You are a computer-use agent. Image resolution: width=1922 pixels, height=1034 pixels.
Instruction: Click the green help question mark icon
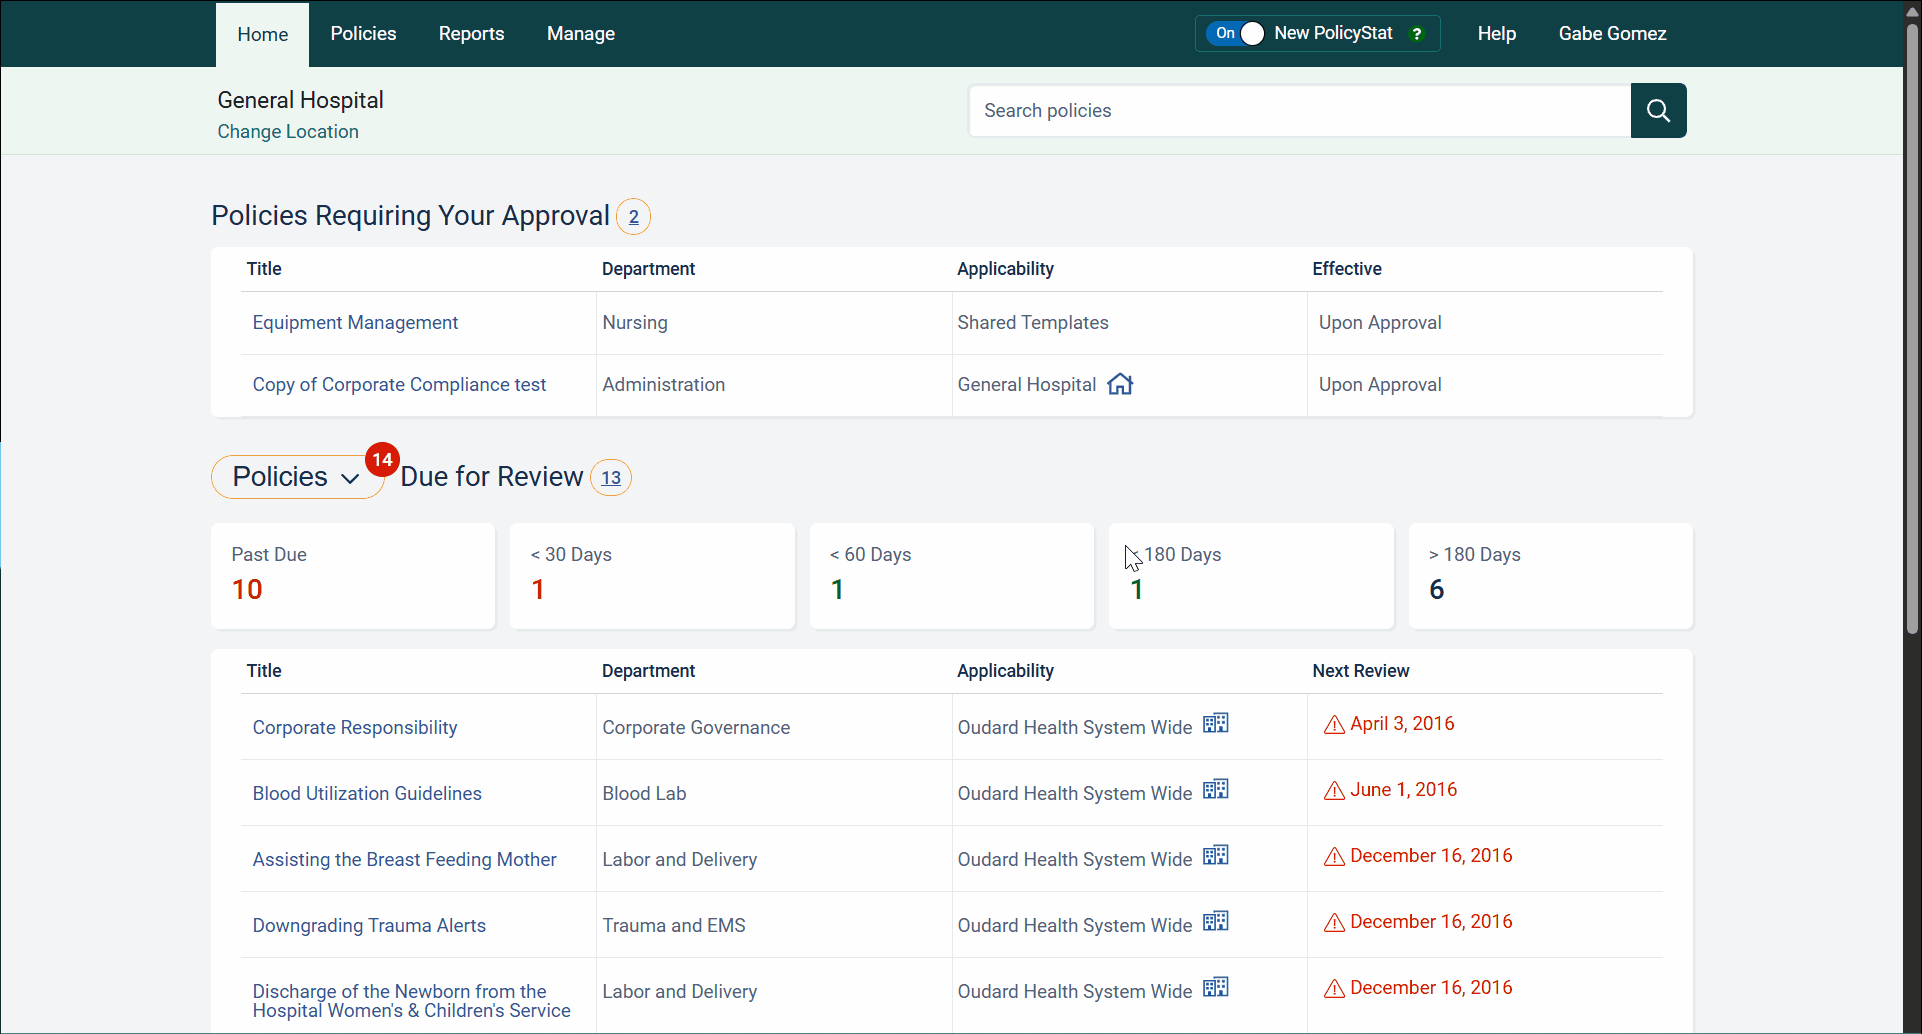[x=1416, y=34]
